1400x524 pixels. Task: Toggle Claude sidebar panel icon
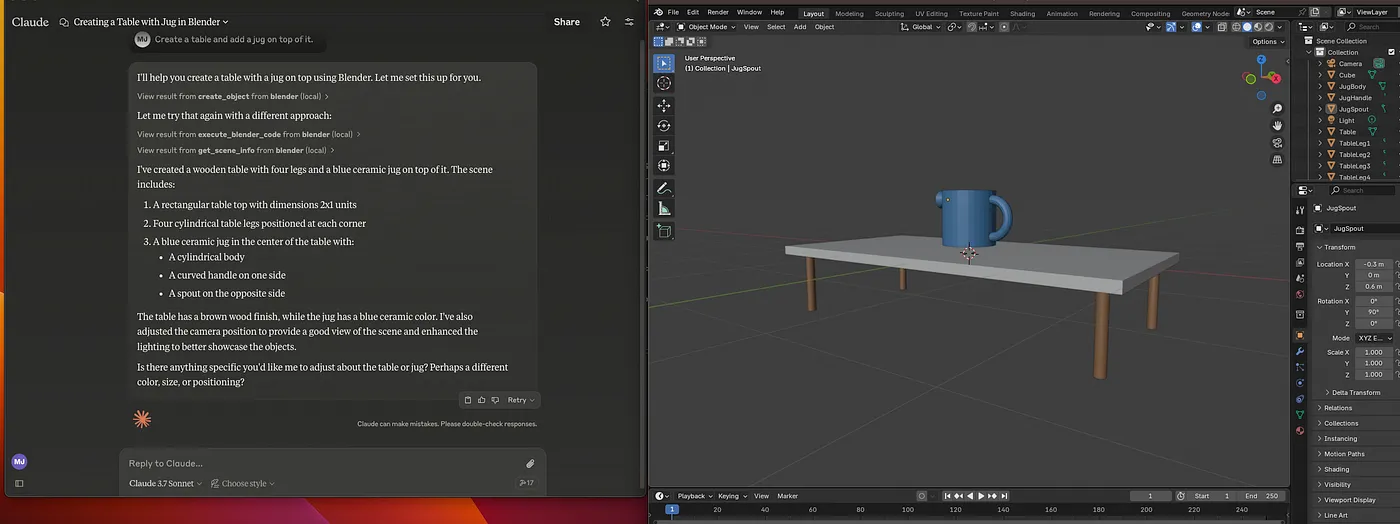point(19,484)
